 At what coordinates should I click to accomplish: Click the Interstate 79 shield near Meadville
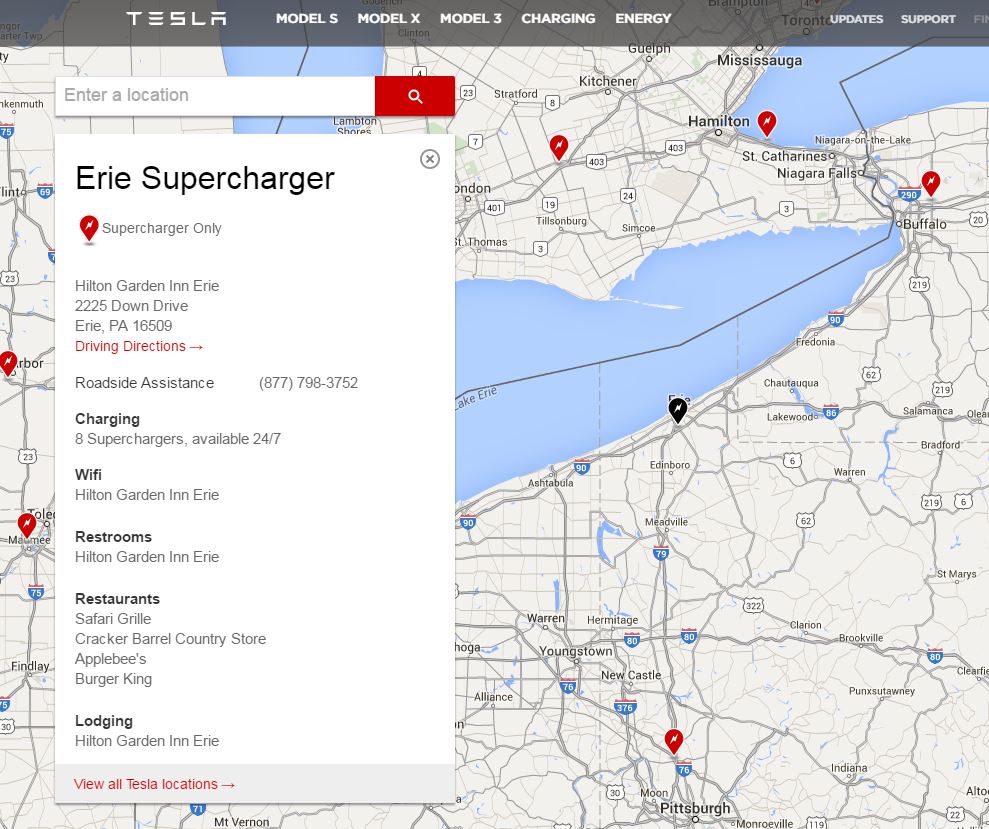coord(661,553)
